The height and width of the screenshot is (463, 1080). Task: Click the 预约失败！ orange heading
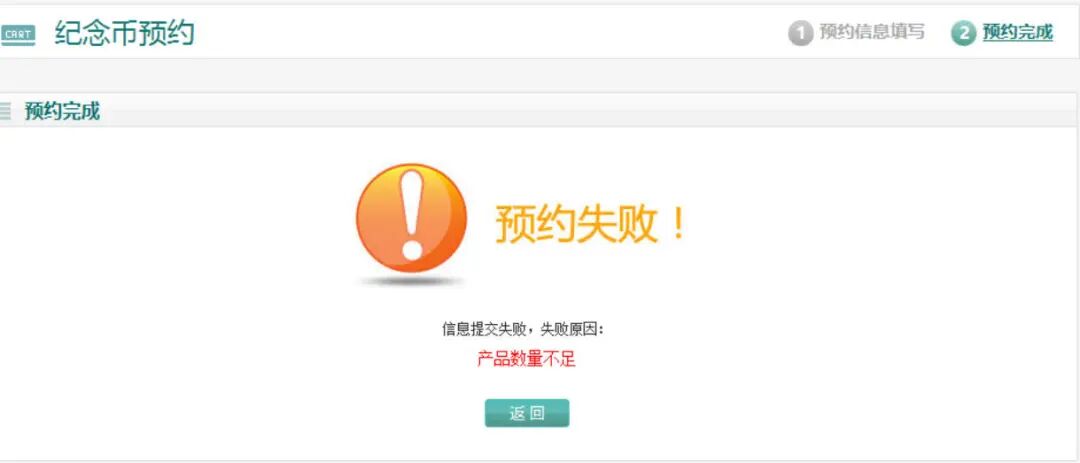pyautogui.click(x=591, y=224)
